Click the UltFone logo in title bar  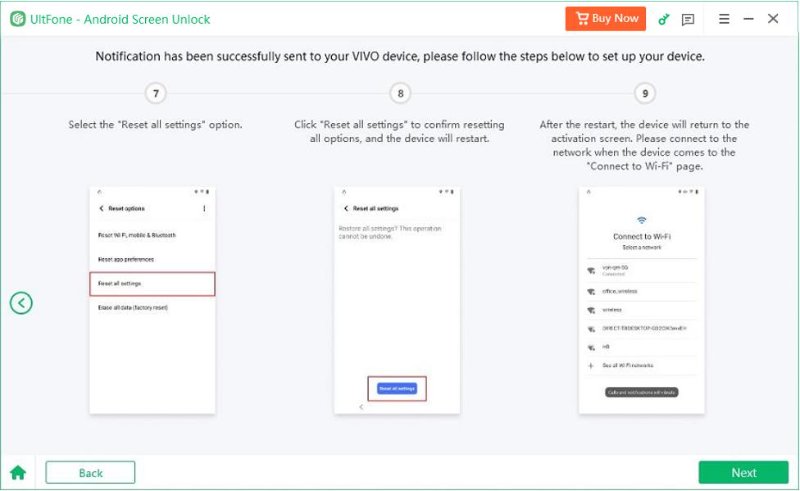pyautogui.click(x=18, y=19)
